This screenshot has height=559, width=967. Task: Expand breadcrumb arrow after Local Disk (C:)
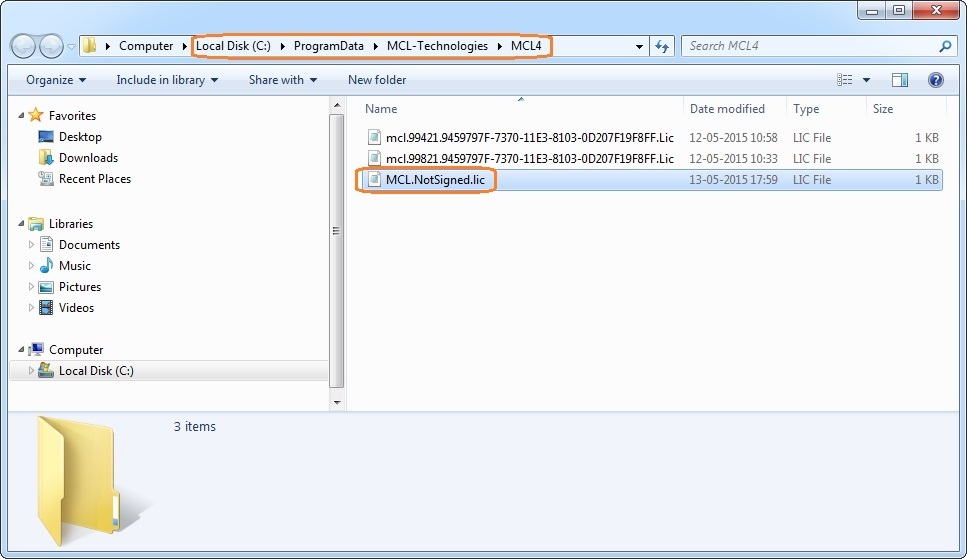(282, 46)
